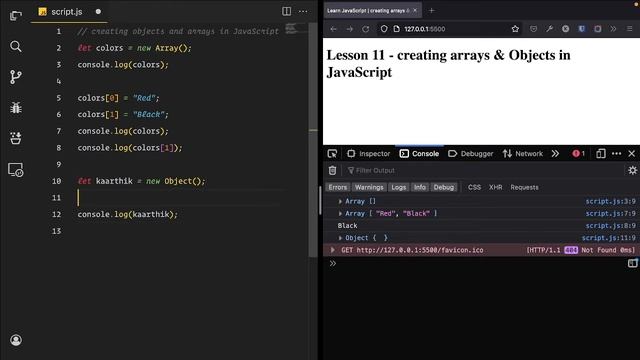Open the Remote Explorer view

(16, 169)
